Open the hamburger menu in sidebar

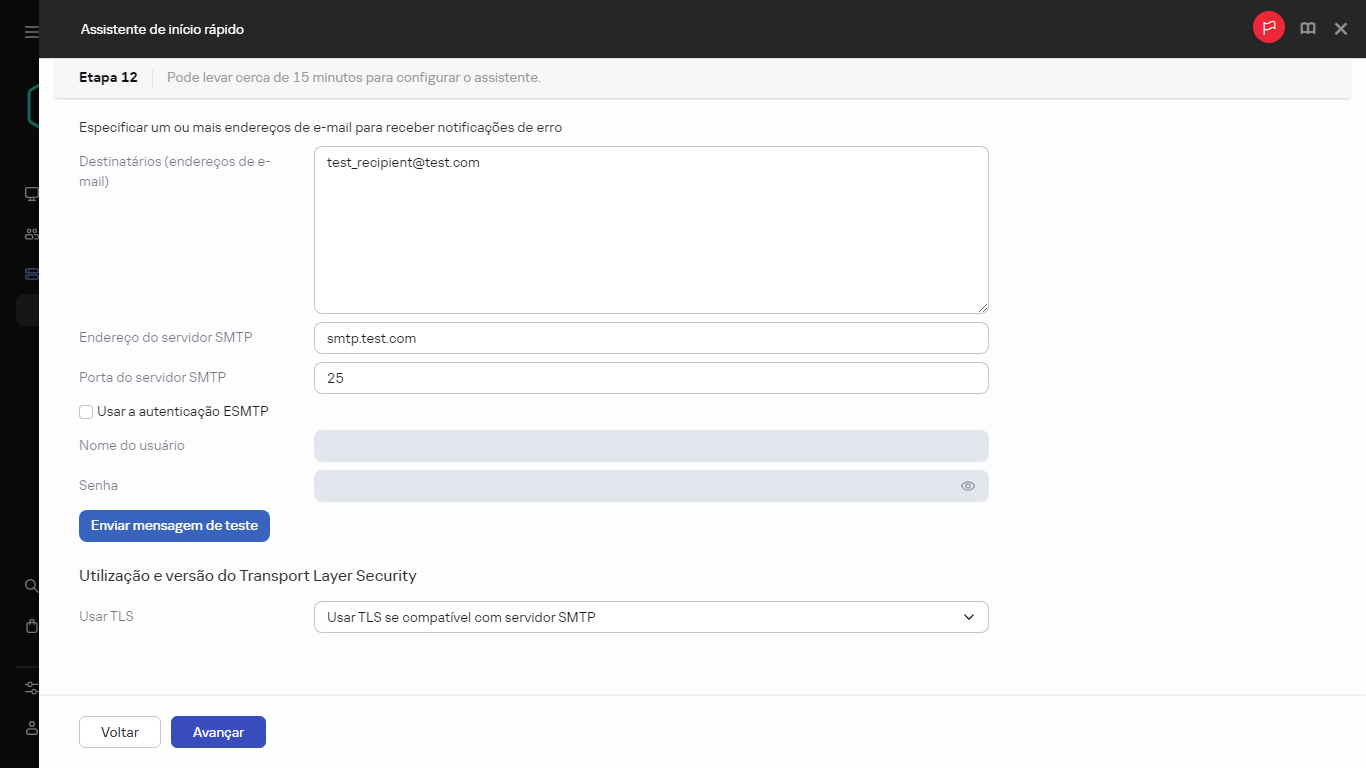tap(31, 32)
